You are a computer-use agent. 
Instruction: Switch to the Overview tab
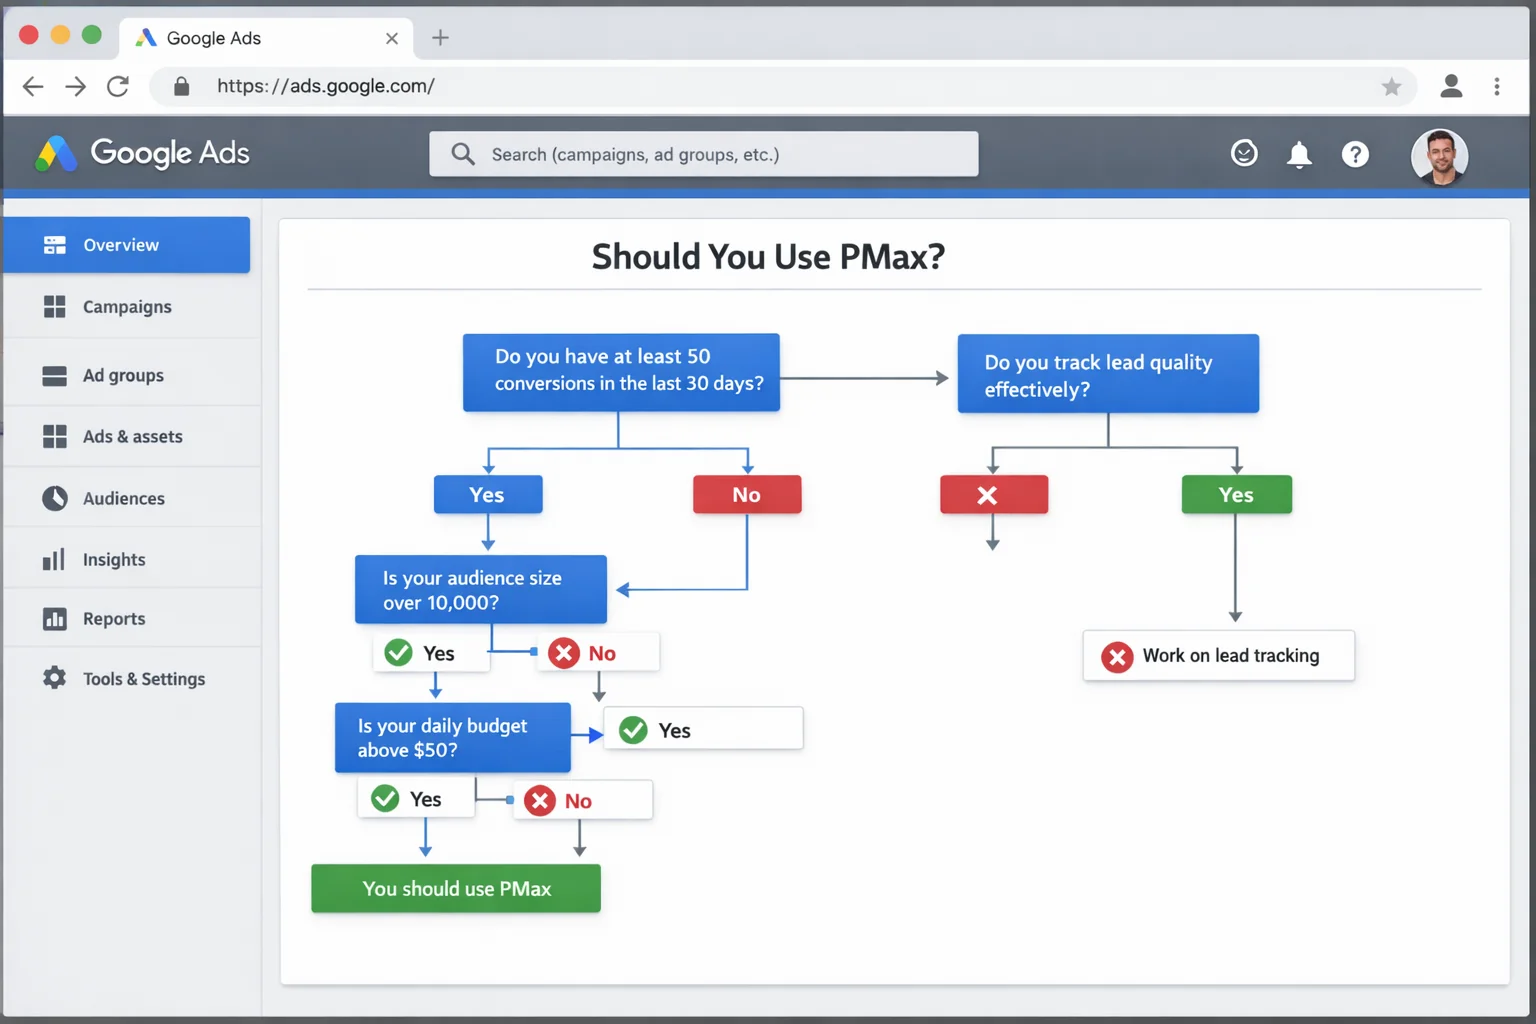(x=120, y=244)
